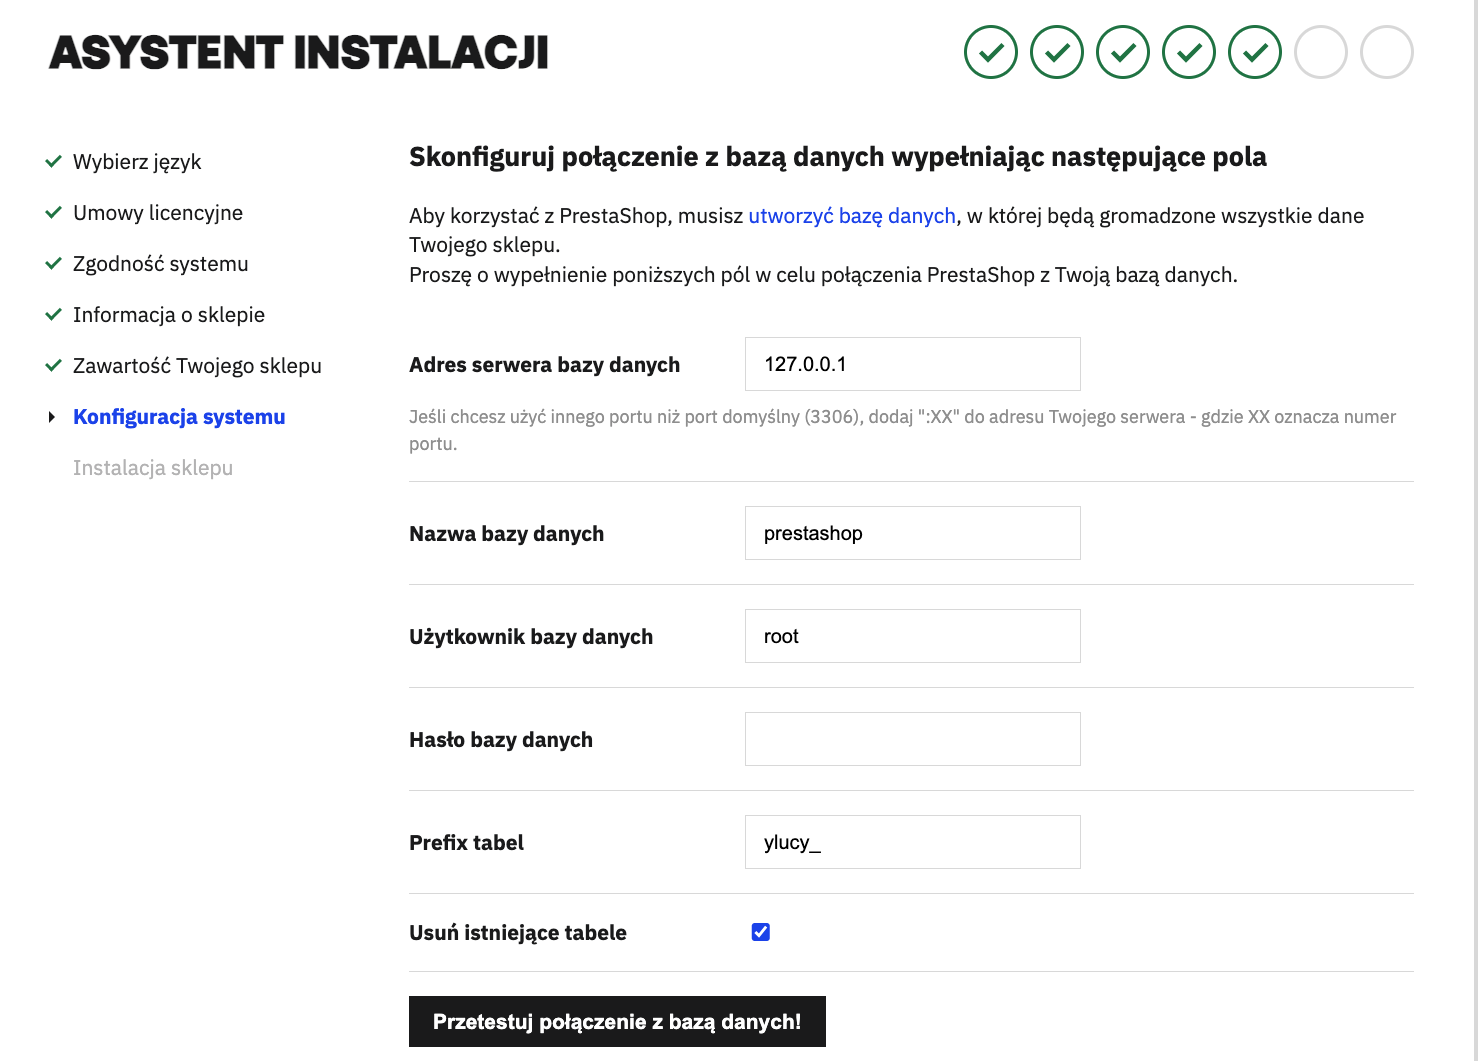Click the Nazwa bazy danych label

point(506,534)
